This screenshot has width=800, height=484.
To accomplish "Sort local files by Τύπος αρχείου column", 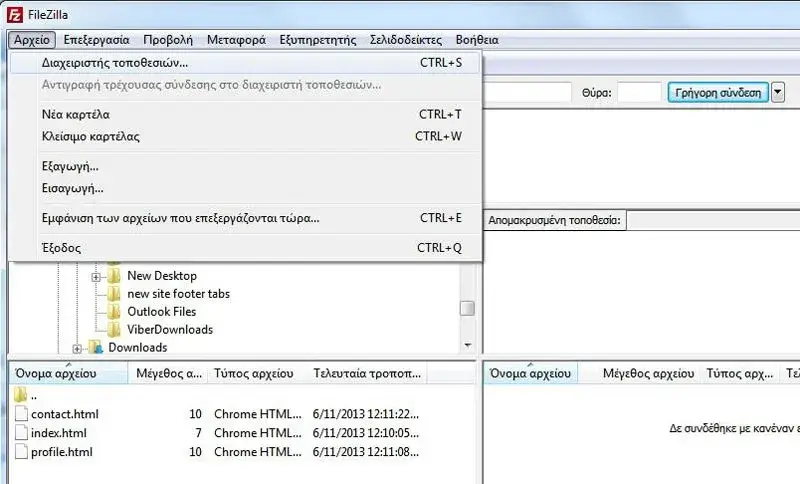I will 258,373.
